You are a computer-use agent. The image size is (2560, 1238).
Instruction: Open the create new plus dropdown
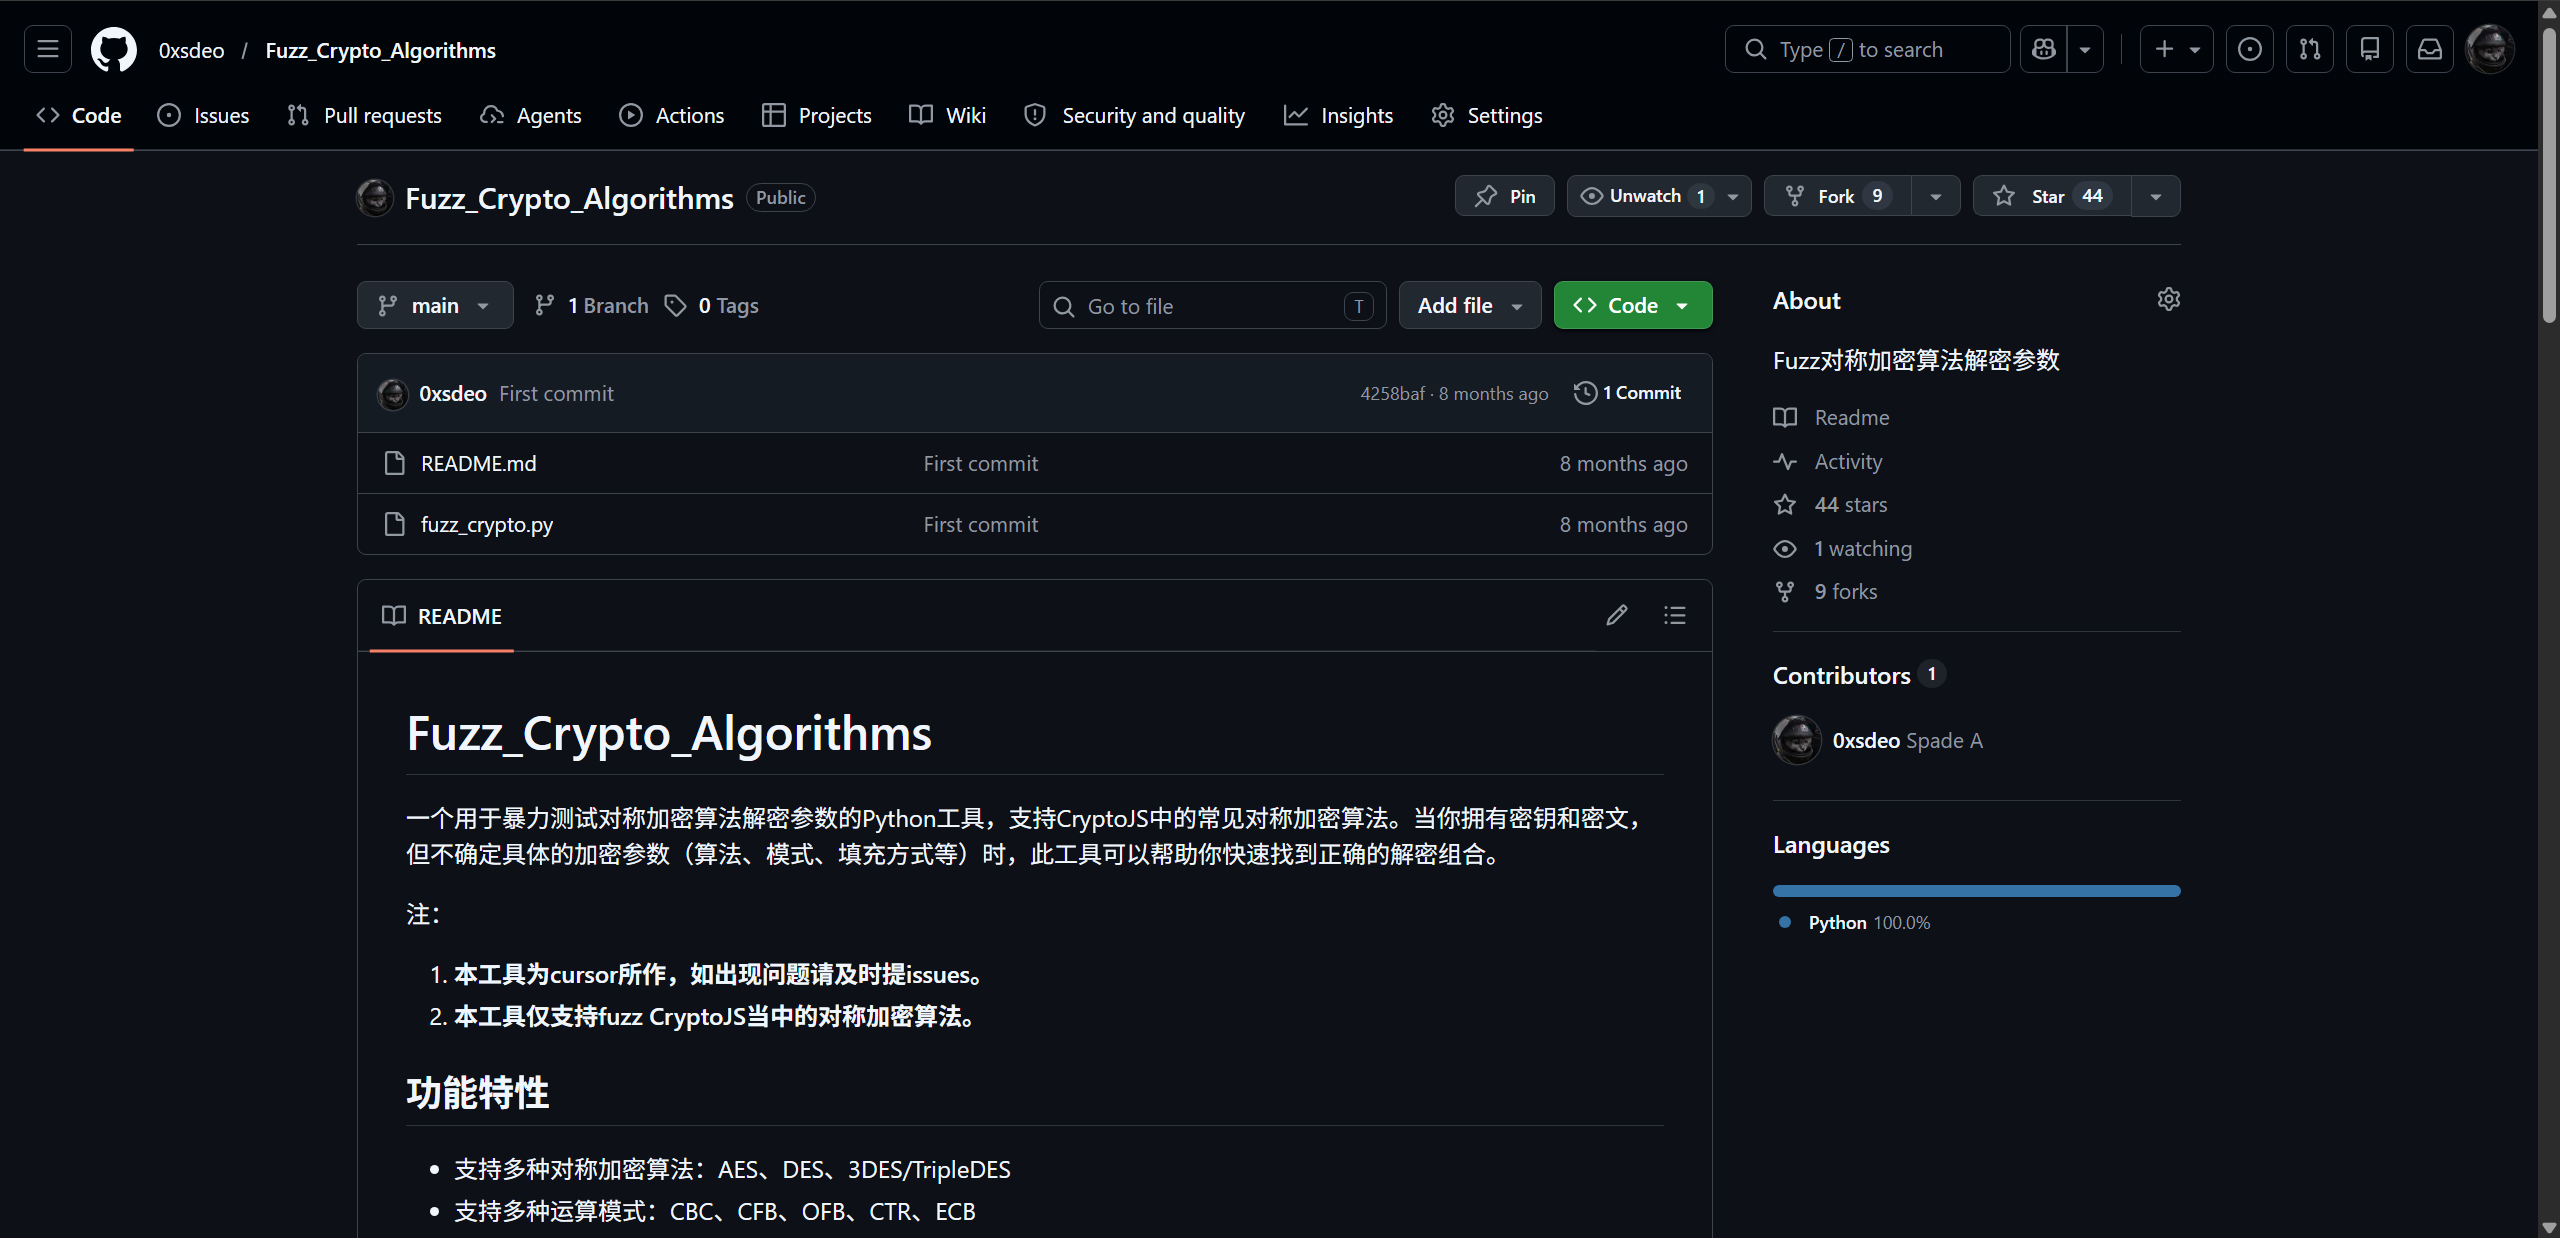click(2177, 49)
